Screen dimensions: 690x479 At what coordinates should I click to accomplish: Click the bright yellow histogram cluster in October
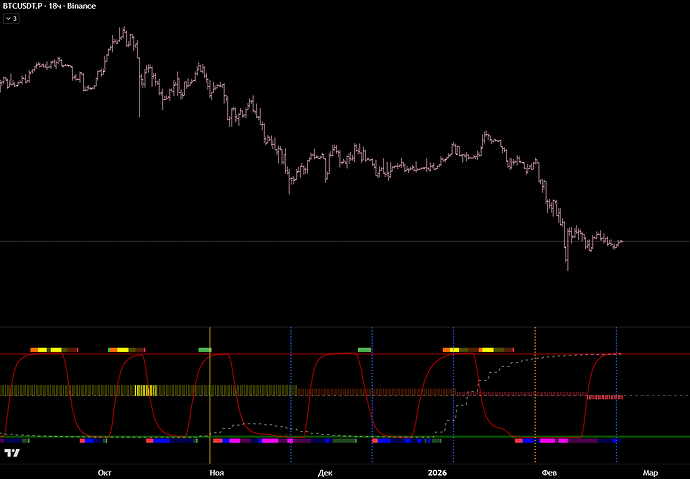[x=145, y=391]
